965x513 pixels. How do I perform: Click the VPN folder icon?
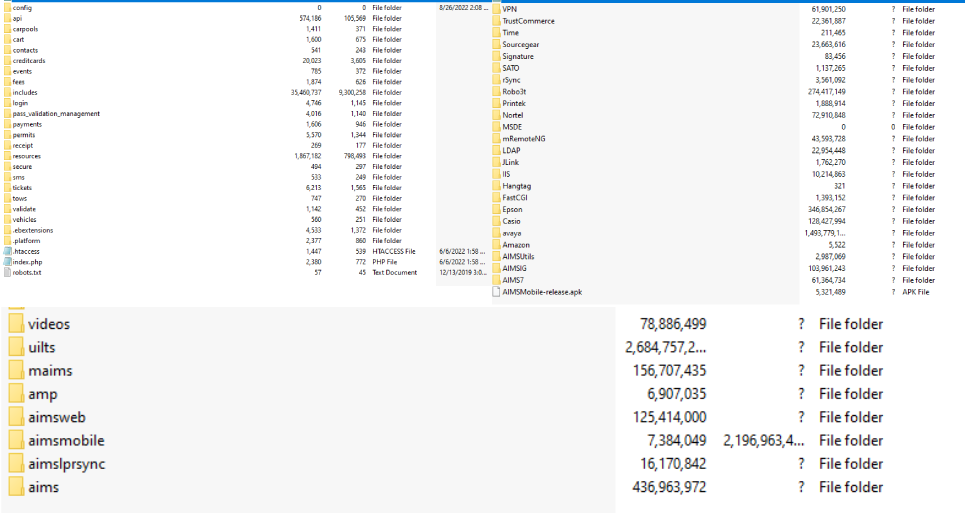(x=496, y=9)
